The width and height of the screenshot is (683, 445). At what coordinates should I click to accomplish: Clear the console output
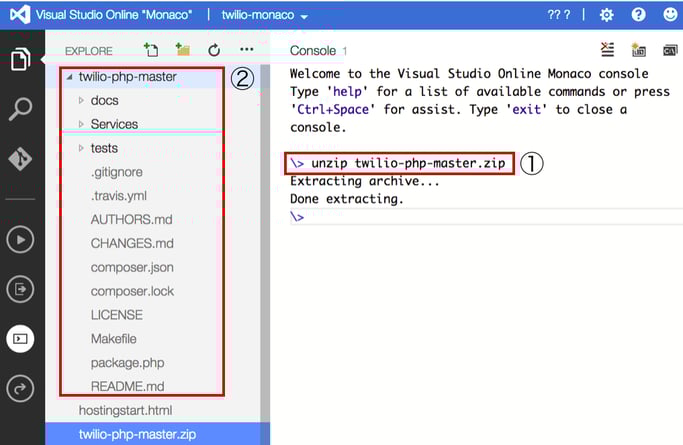click(x=607, y=50)
